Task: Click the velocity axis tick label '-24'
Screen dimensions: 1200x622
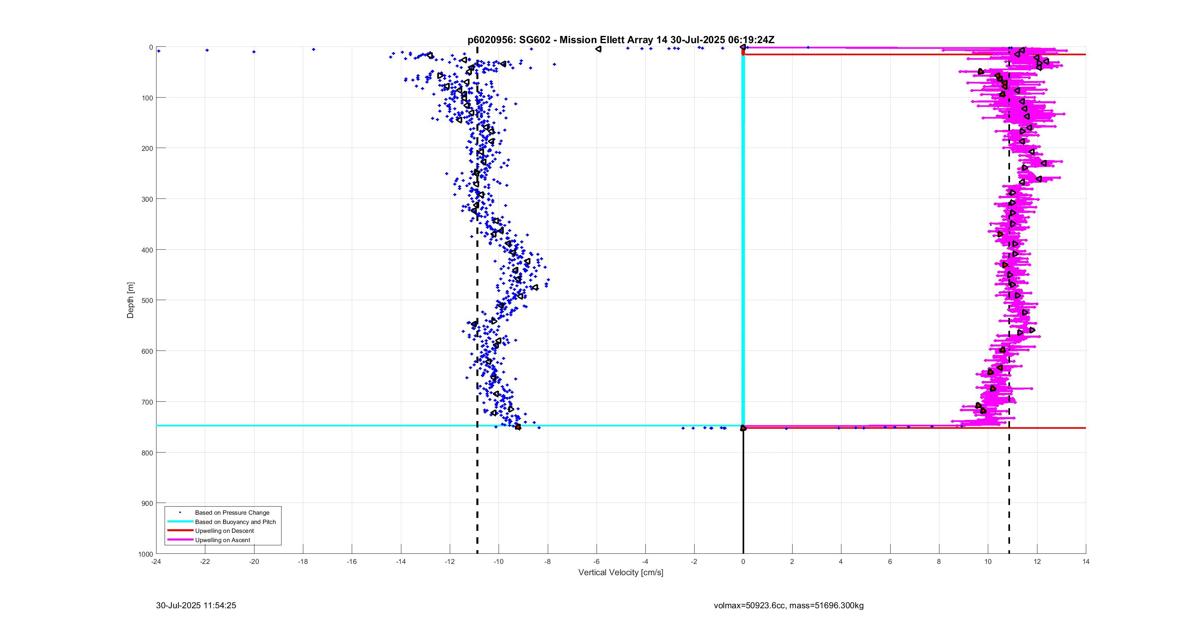Action: coord(156,562)
